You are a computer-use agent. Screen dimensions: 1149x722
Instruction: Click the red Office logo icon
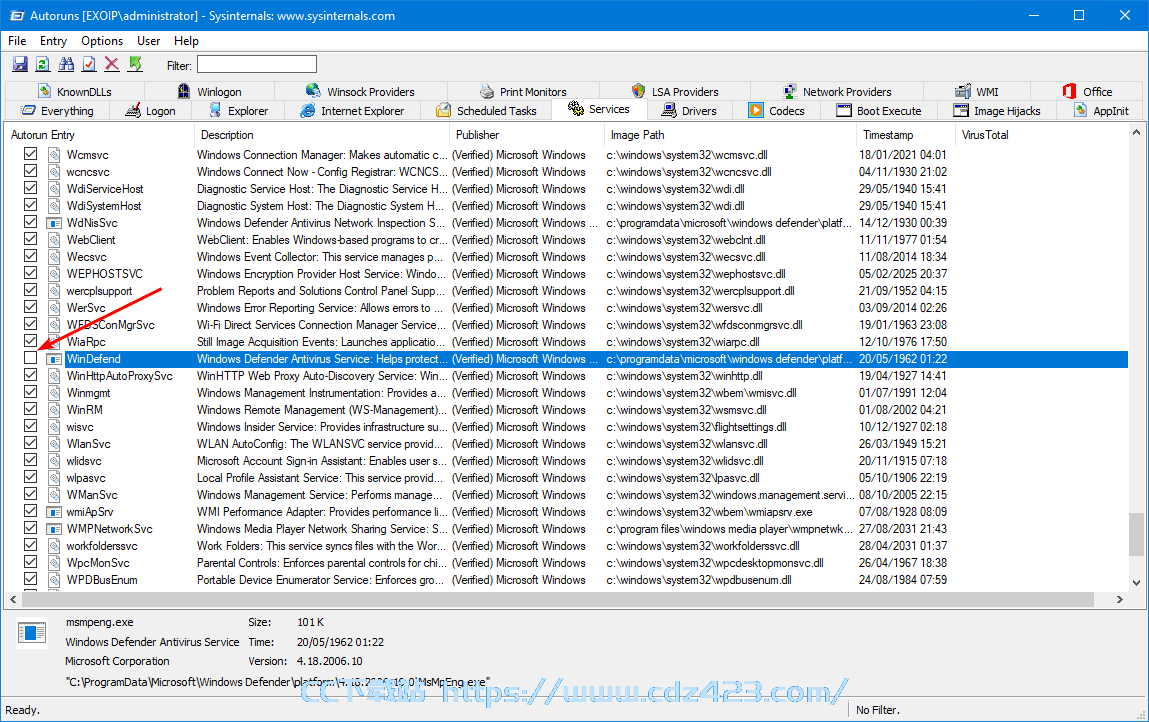[1069, 91]
